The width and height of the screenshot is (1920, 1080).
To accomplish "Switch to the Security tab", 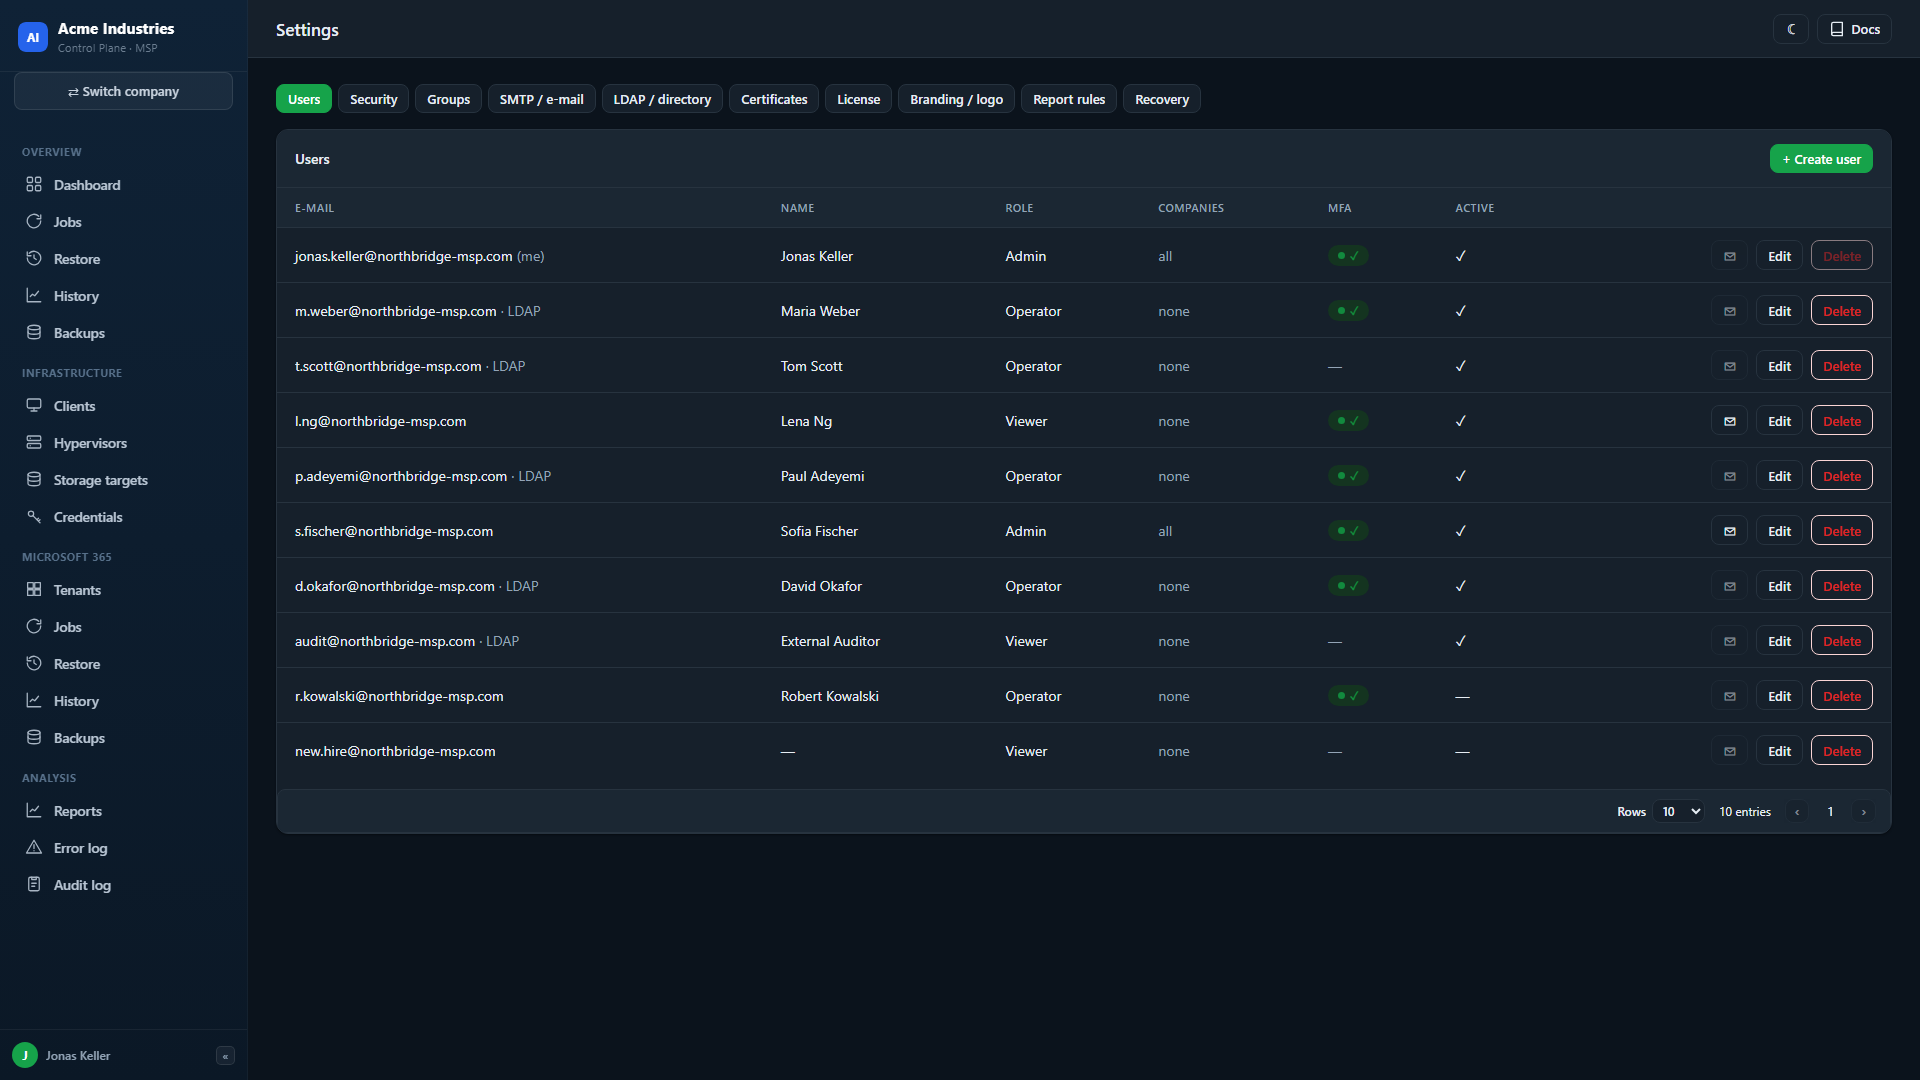I will click(x=373, y=99).
